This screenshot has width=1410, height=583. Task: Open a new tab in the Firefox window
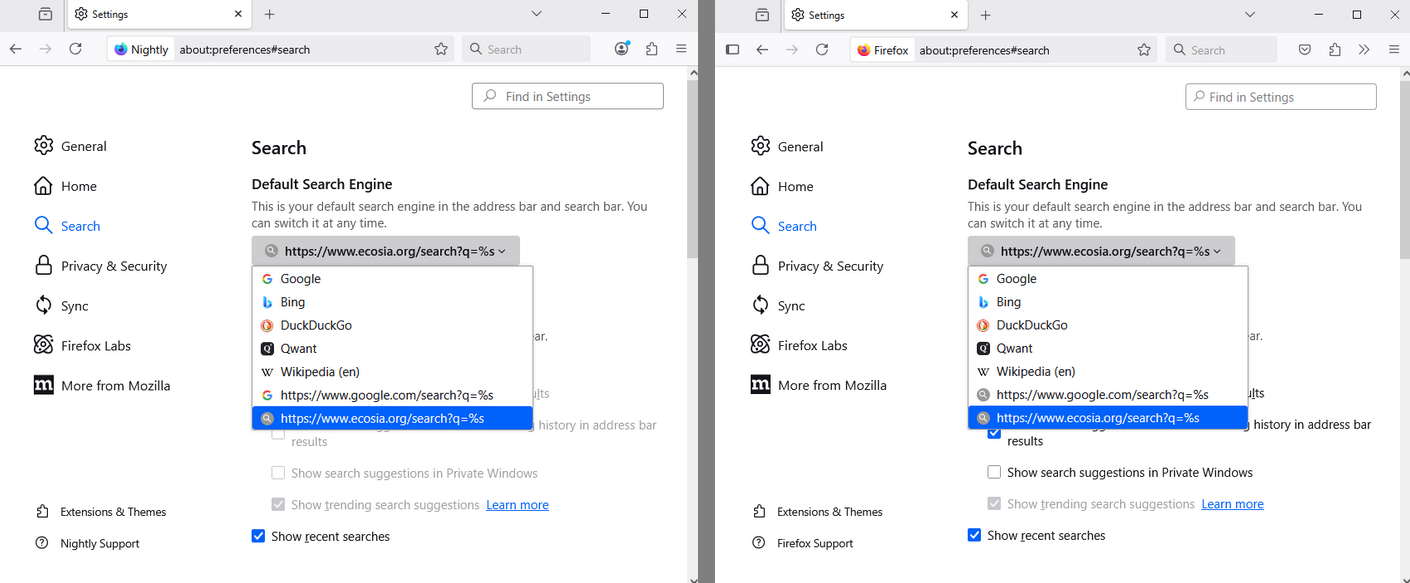(x=985, y=14)
